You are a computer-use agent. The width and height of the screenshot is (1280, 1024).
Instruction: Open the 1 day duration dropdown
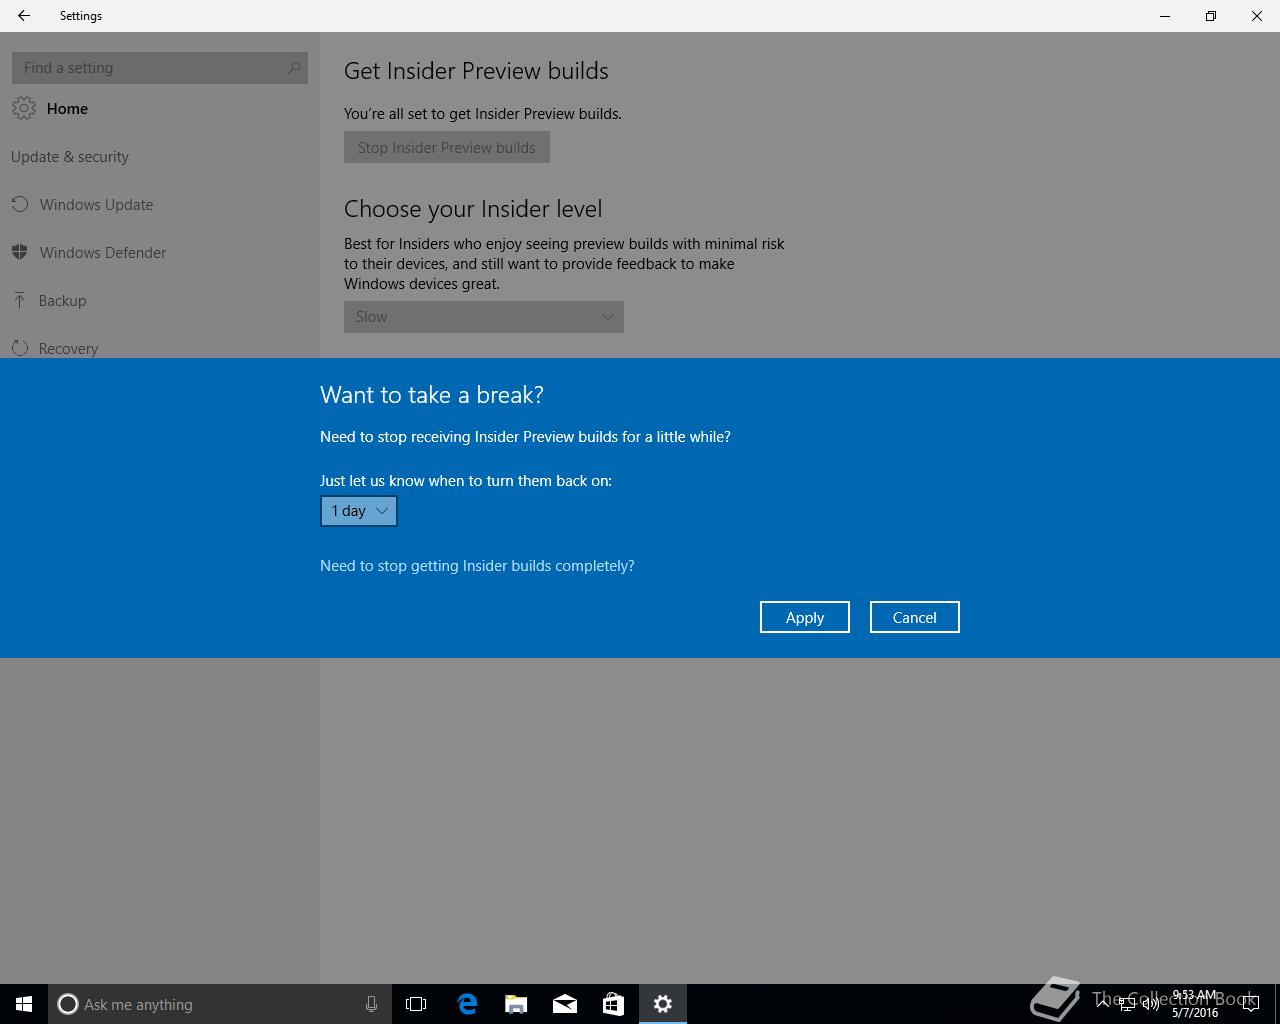pos(359,511)
